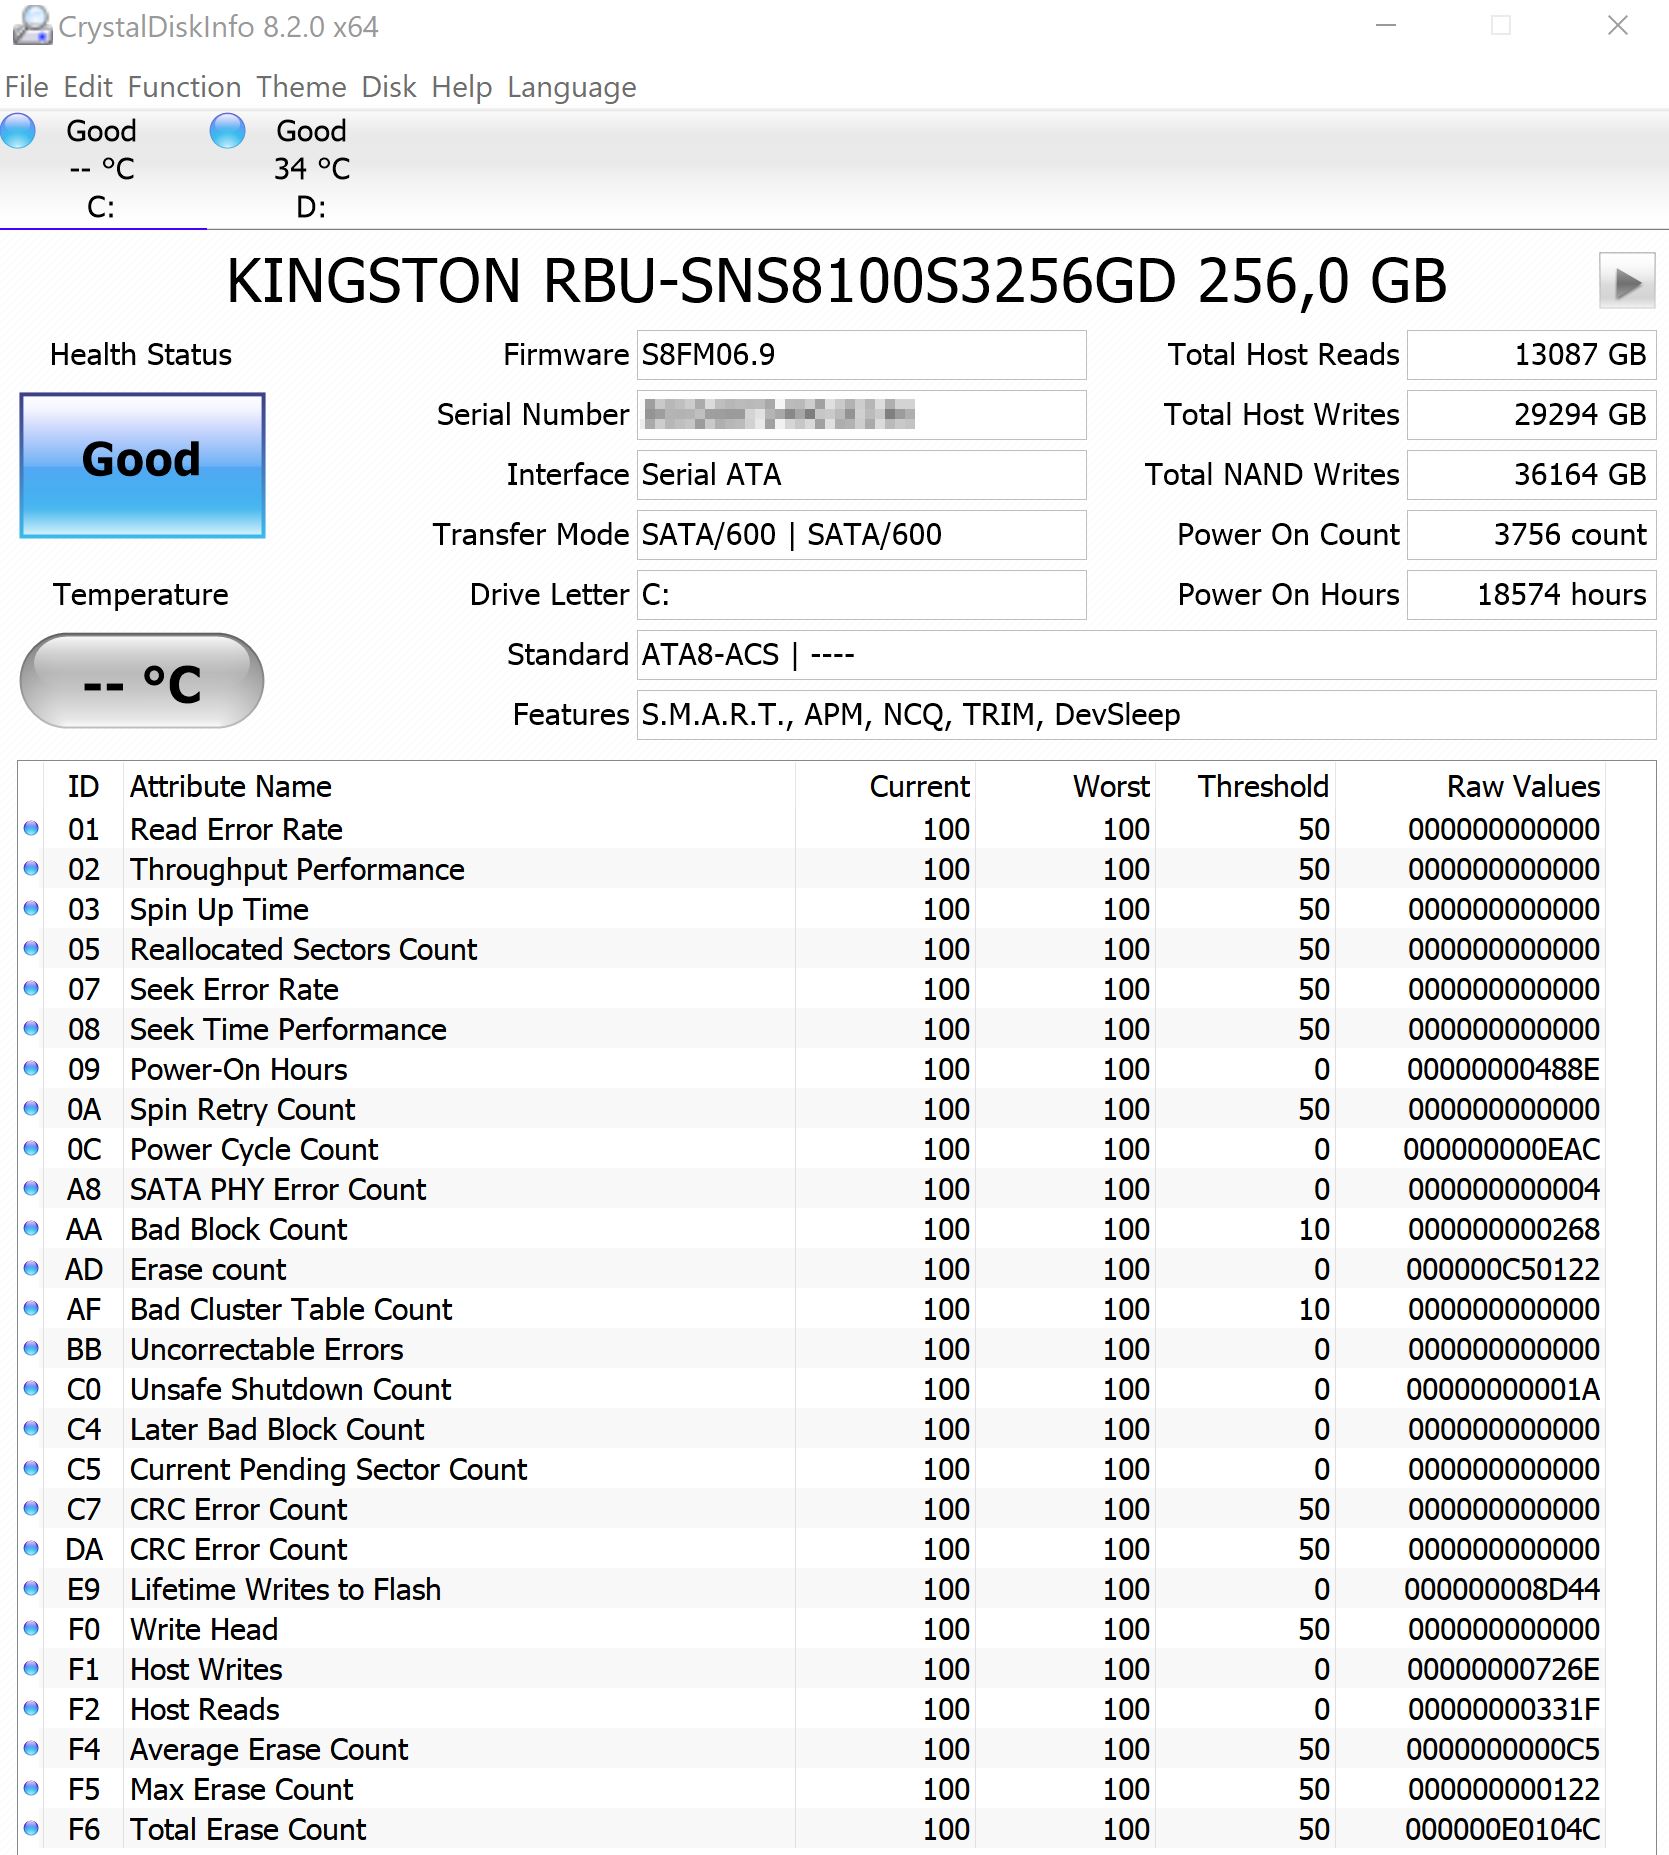The height and width of the screenshot is (1855, 1669).
Task: Click Total Host Writes value 29294 GB
Action: click(x=1531, y=415)
